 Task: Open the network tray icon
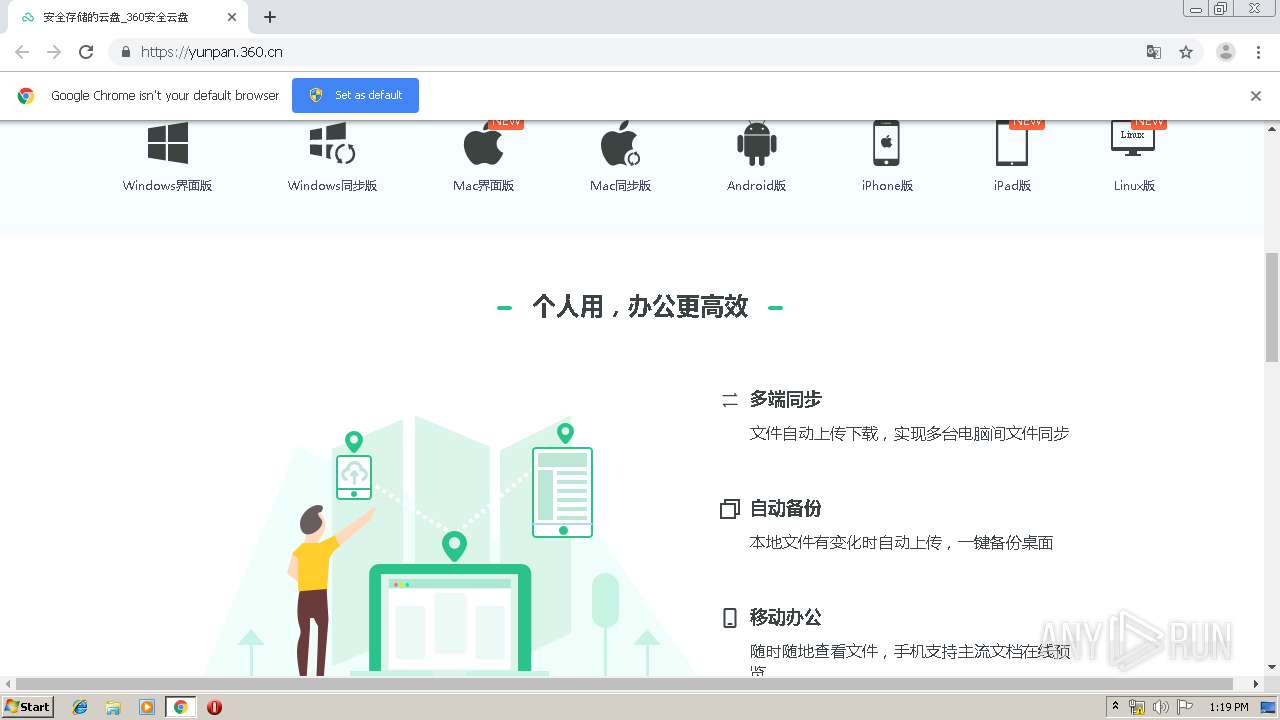coord(1137,707)
